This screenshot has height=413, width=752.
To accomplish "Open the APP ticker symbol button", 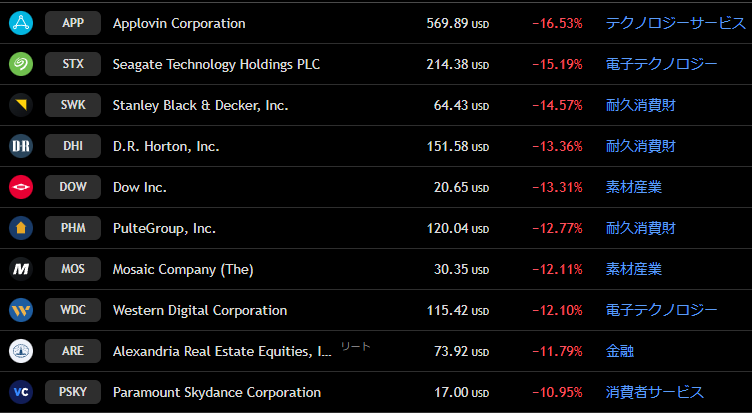I will [73, 23].
